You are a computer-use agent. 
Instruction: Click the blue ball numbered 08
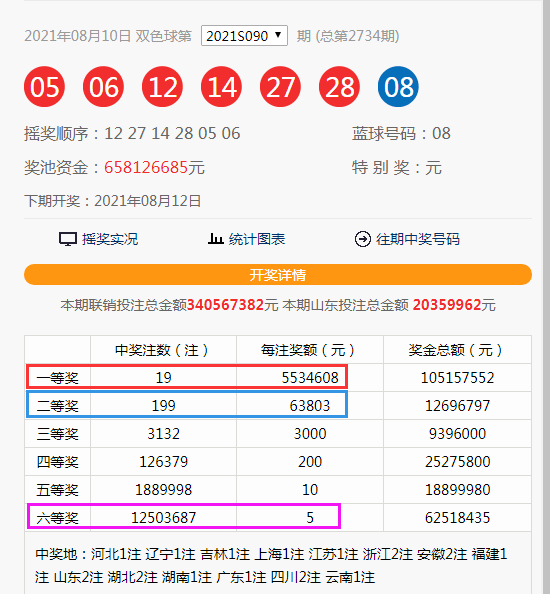pyautogui.click(x=398, y=87)
